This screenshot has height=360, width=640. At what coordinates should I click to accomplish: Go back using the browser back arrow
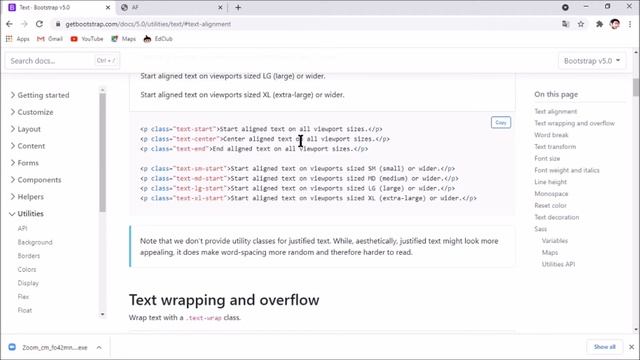coord(9,24)
